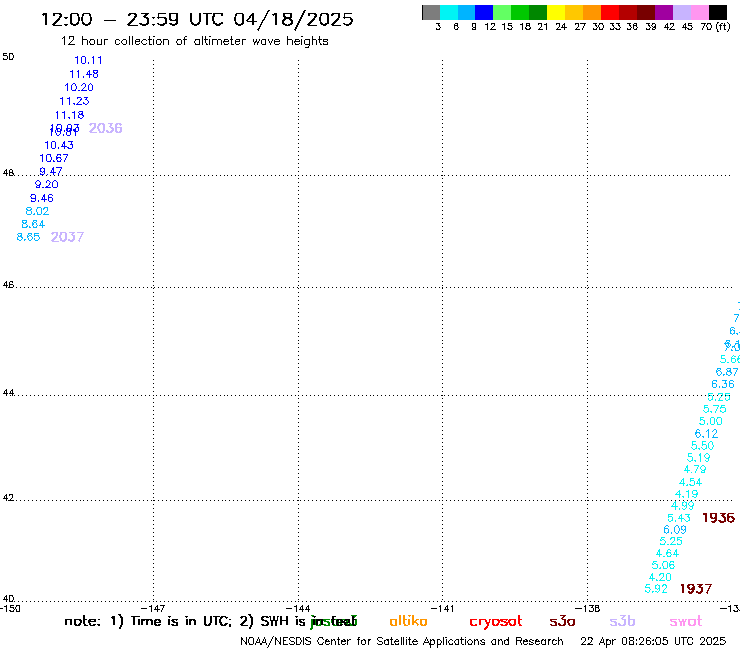The image size is (740, 650).
Task: Click the cryosat satellite legend label
Action: click(x=496, y=621)
